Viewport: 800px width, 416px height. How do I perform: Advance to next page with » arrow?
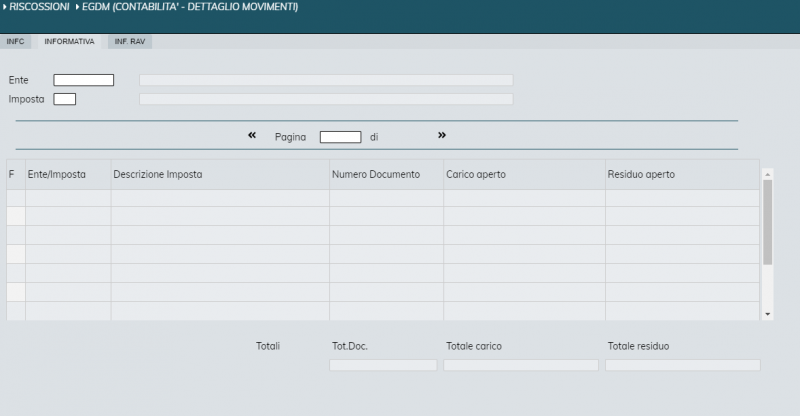pos(442,135)
